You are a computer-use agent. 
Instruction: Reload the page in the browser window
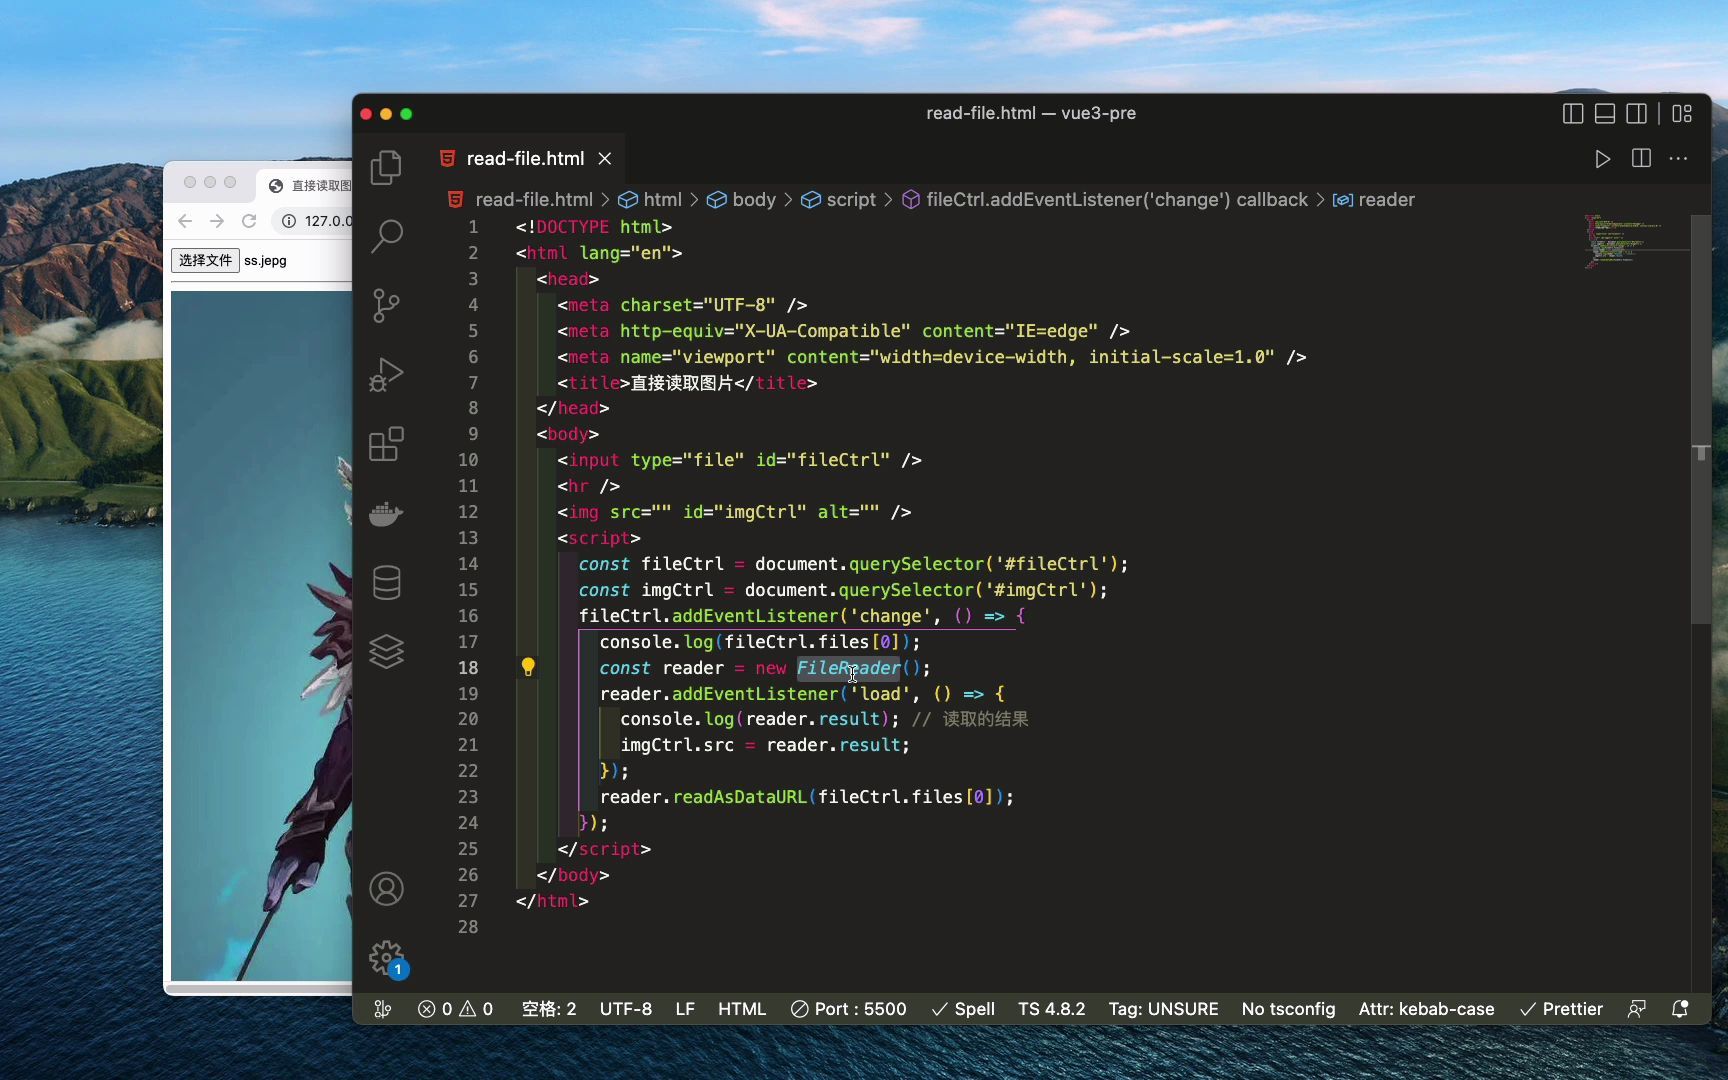(249, 221)
